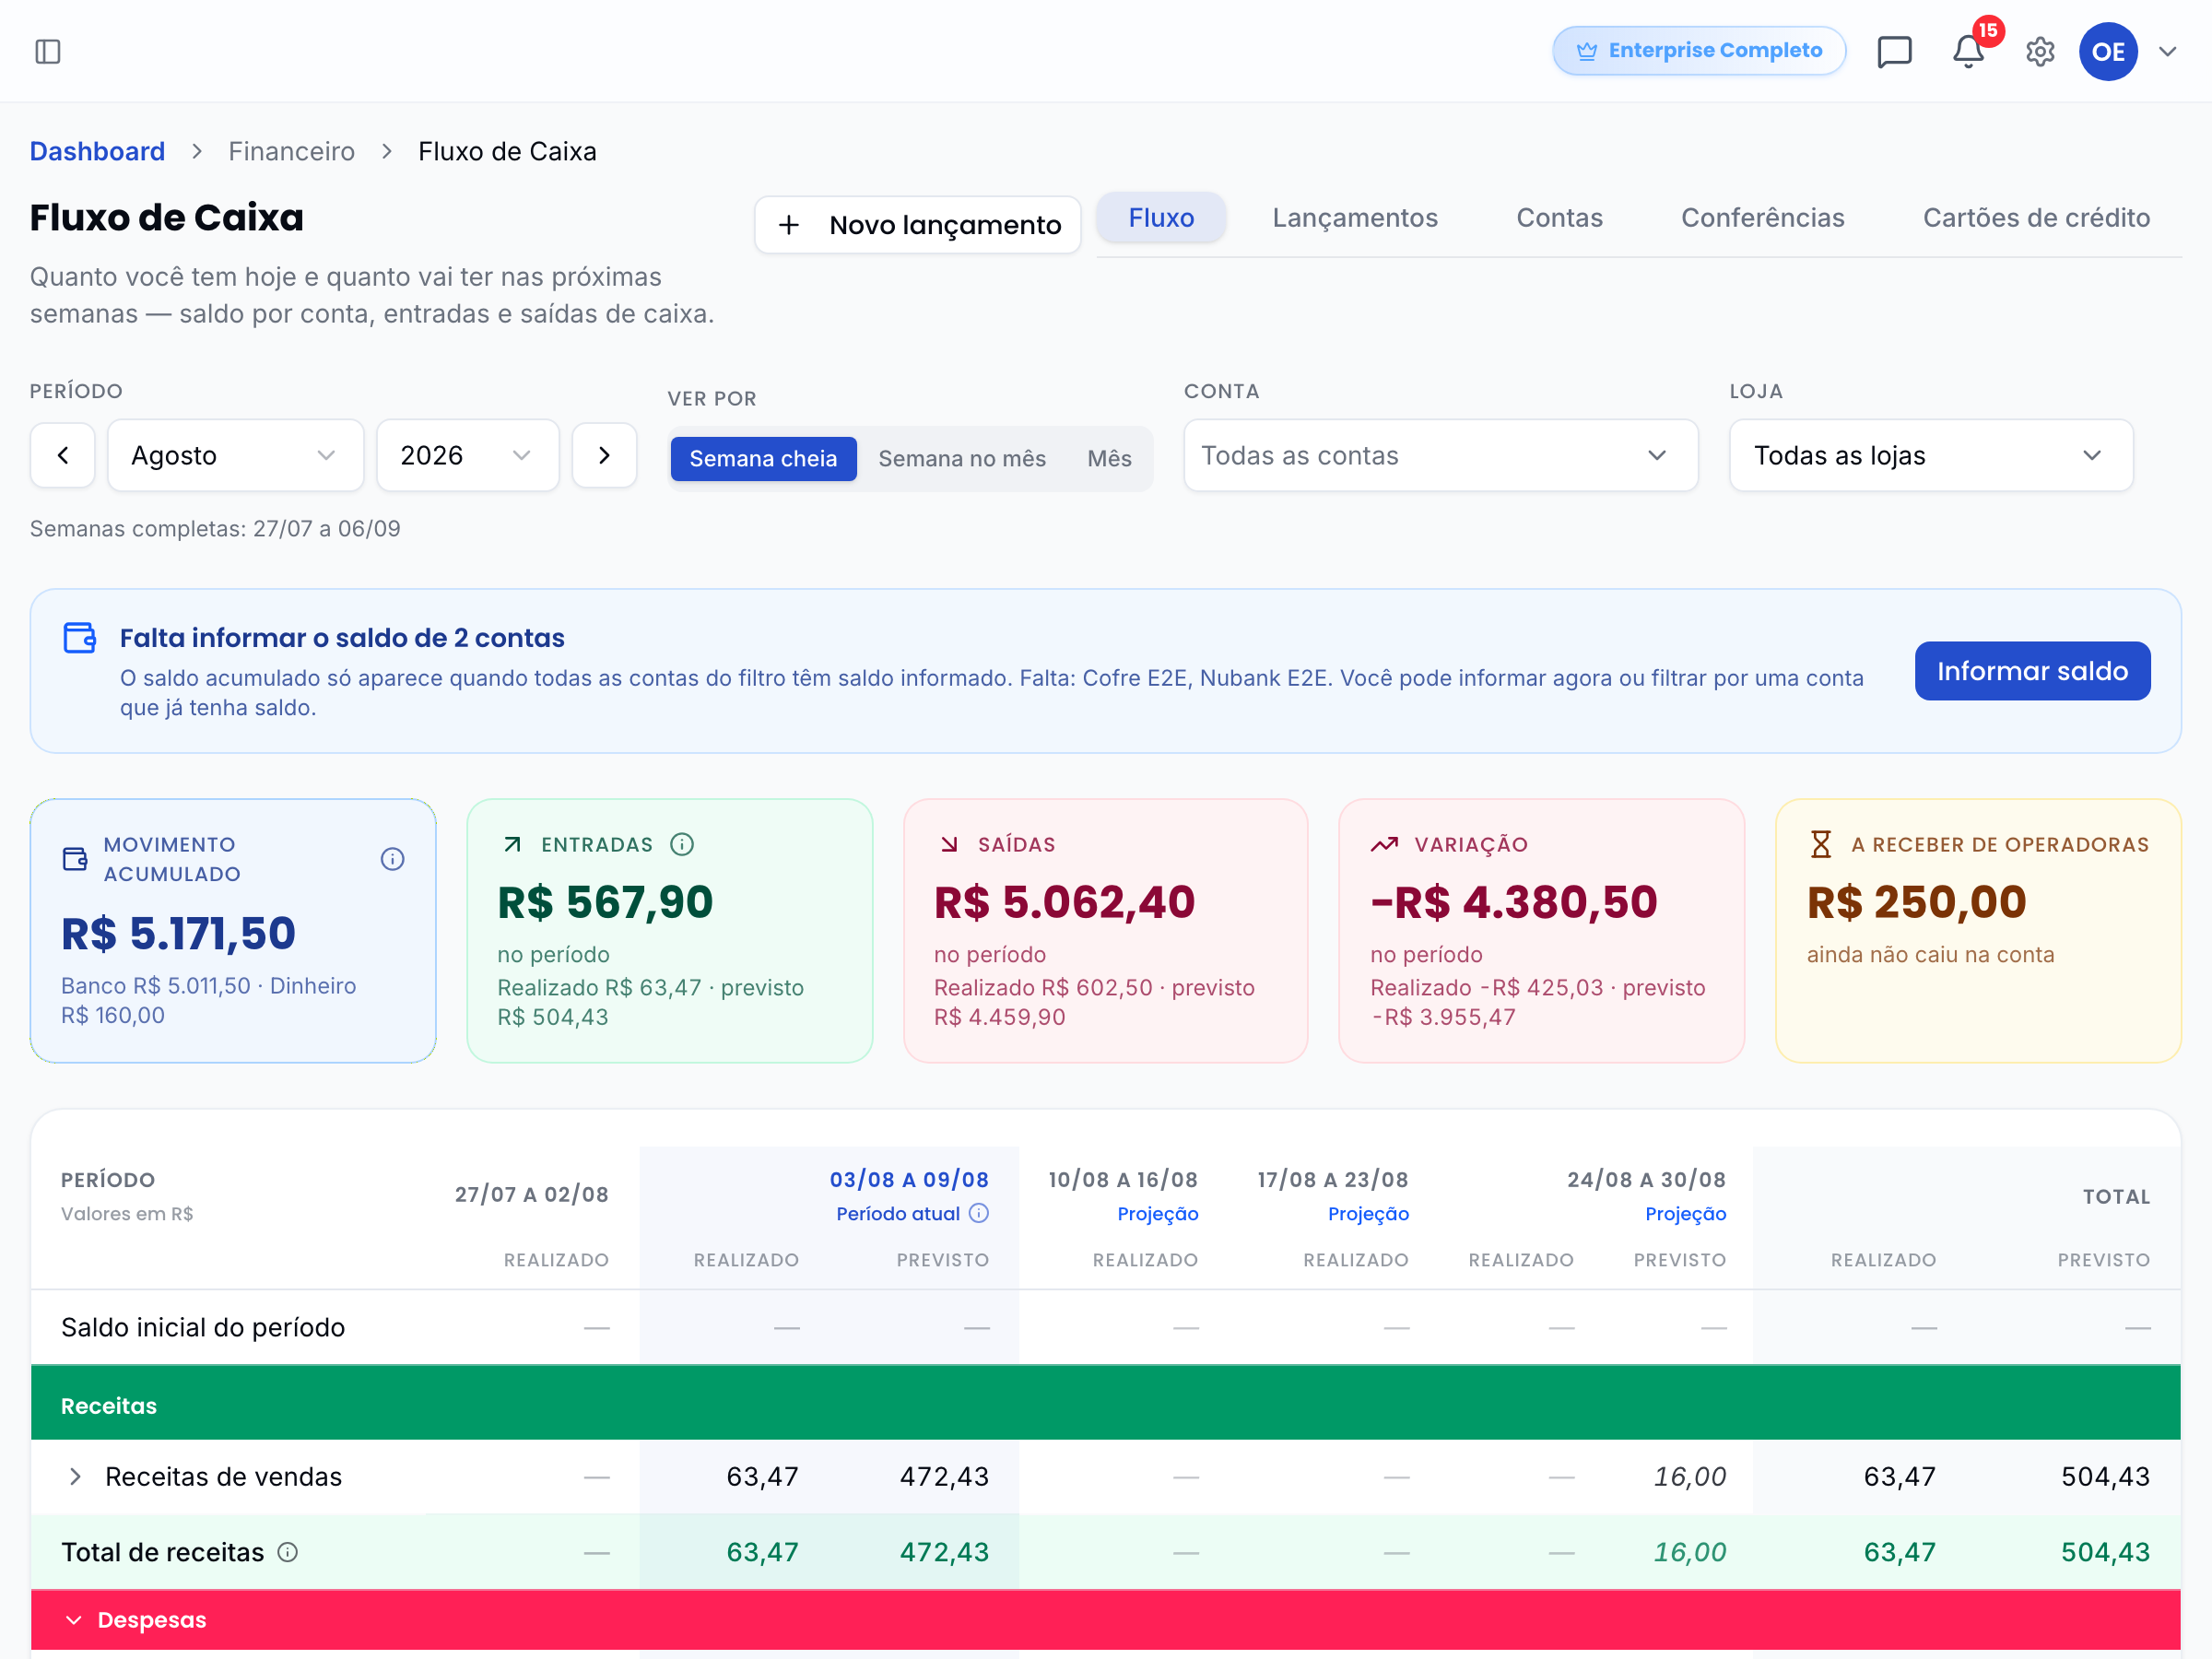The height and width of the screenshot is (1659, 2212).
Task: Click Movimento Acumulado wallet icon
Action: tap(75, 859)
